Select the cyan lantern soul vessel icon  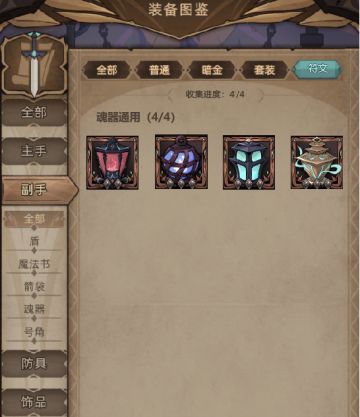coord(249,162)
